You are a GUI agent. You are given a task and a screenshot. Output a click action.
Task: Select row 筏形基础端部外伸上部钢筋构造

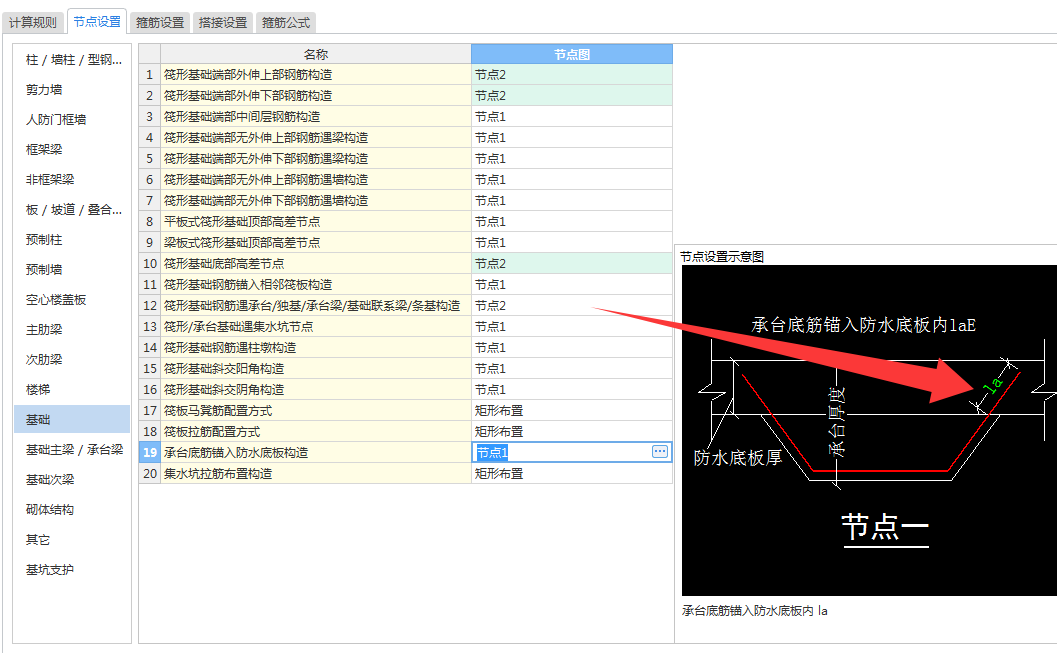click(x=315, y=74)
